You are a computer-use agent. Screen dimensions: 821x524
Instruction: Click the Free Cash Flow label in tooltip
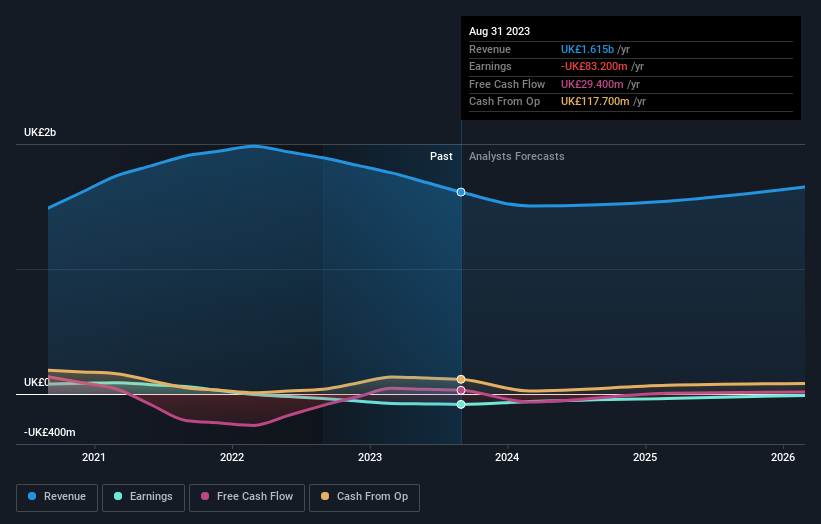(507, 84)
